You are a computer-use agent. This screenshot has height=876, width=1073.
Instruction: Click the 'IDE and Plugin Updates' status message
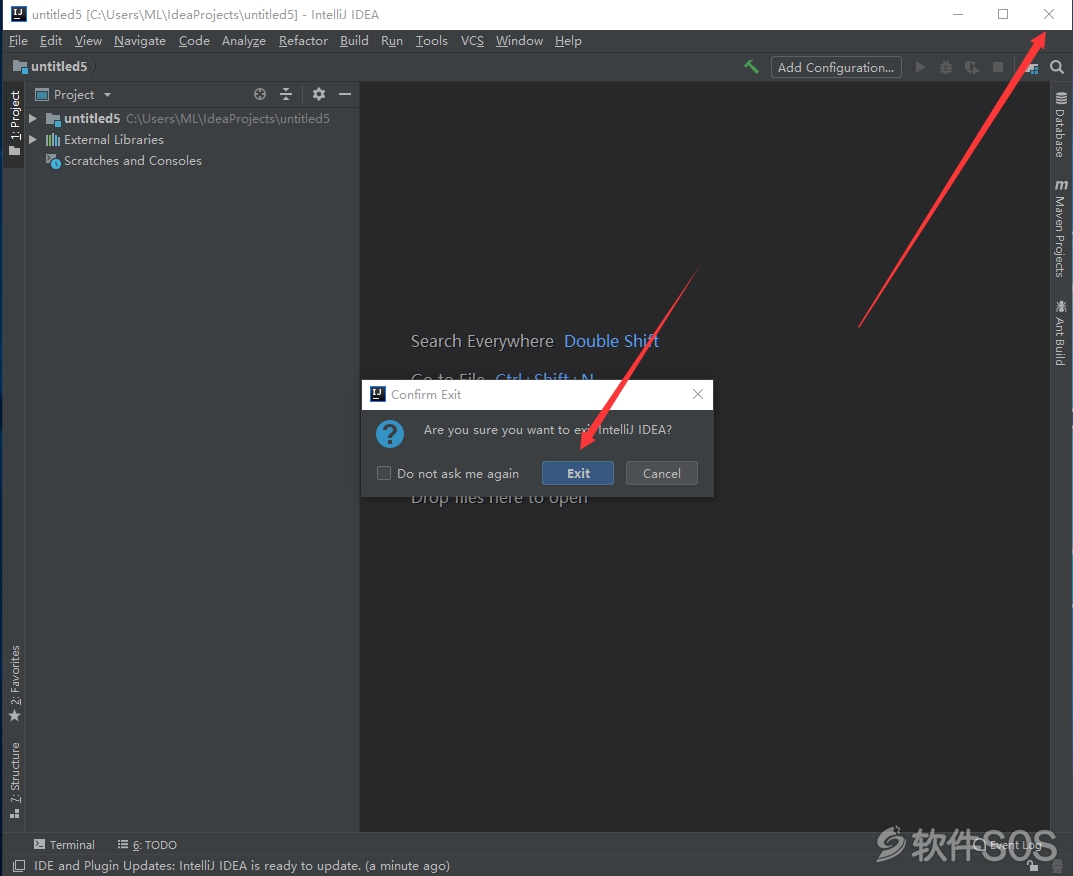click(242, 866)
